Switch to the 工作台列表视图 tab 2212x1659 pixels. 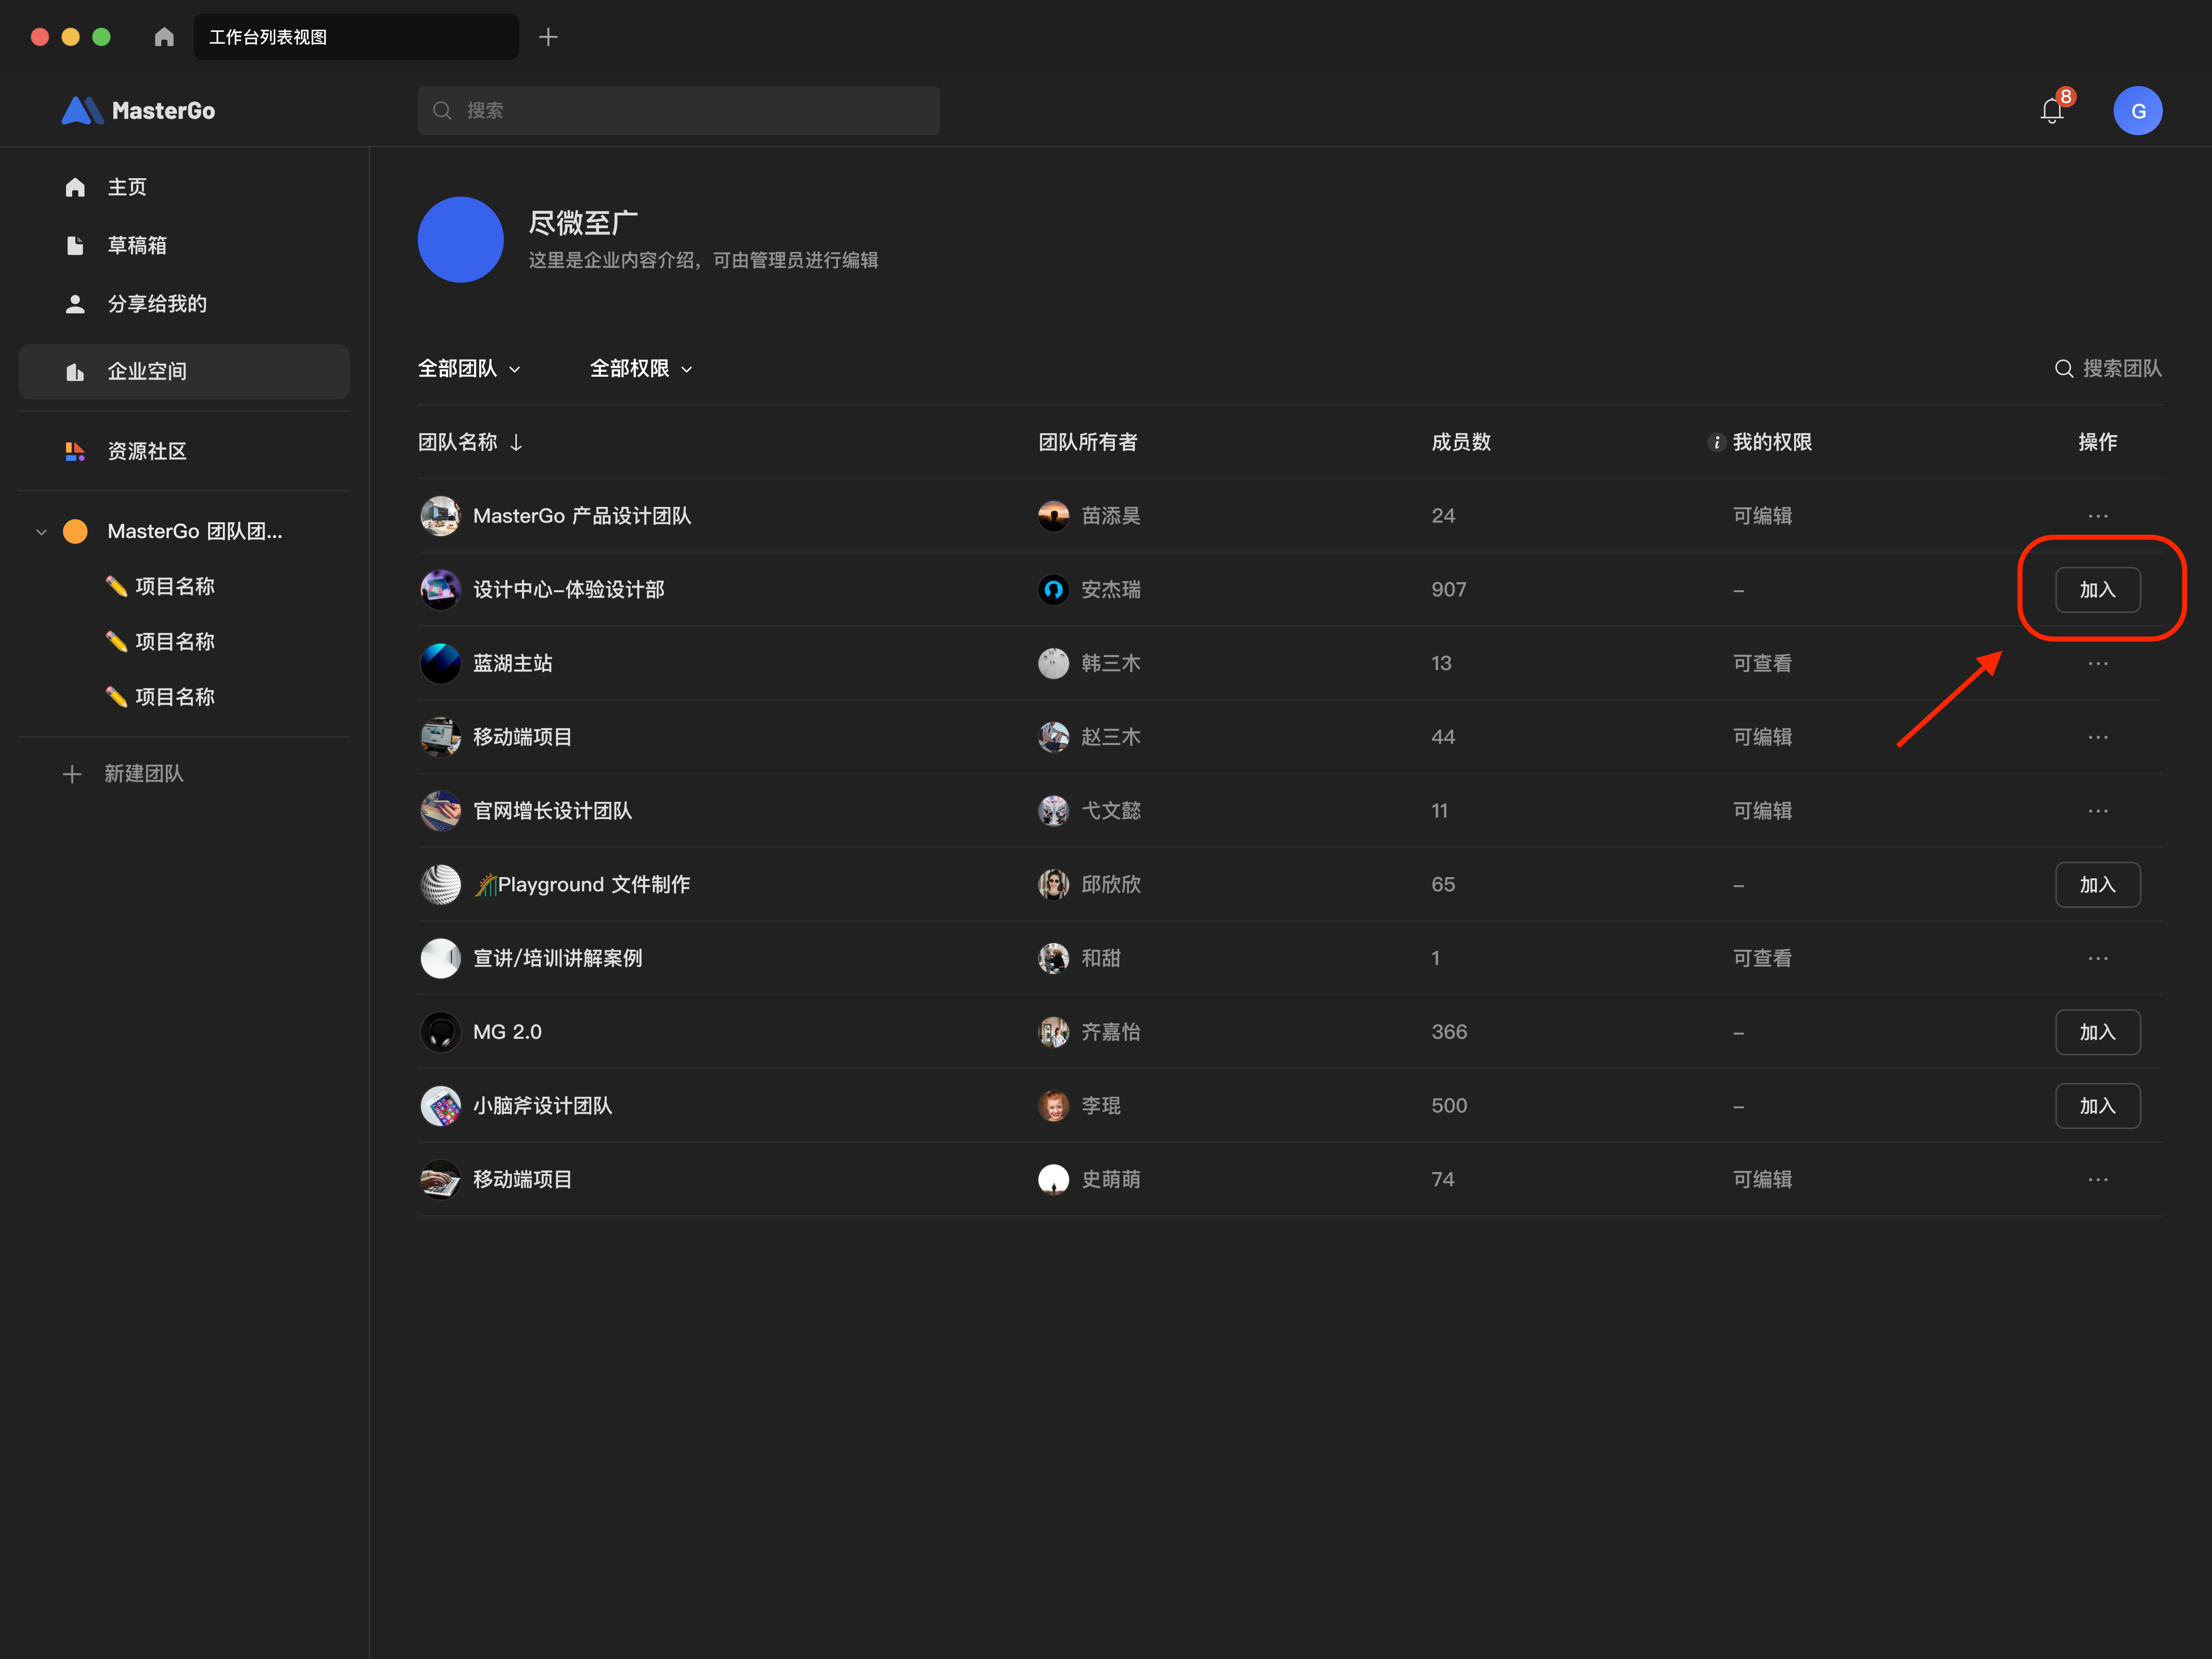356,37
